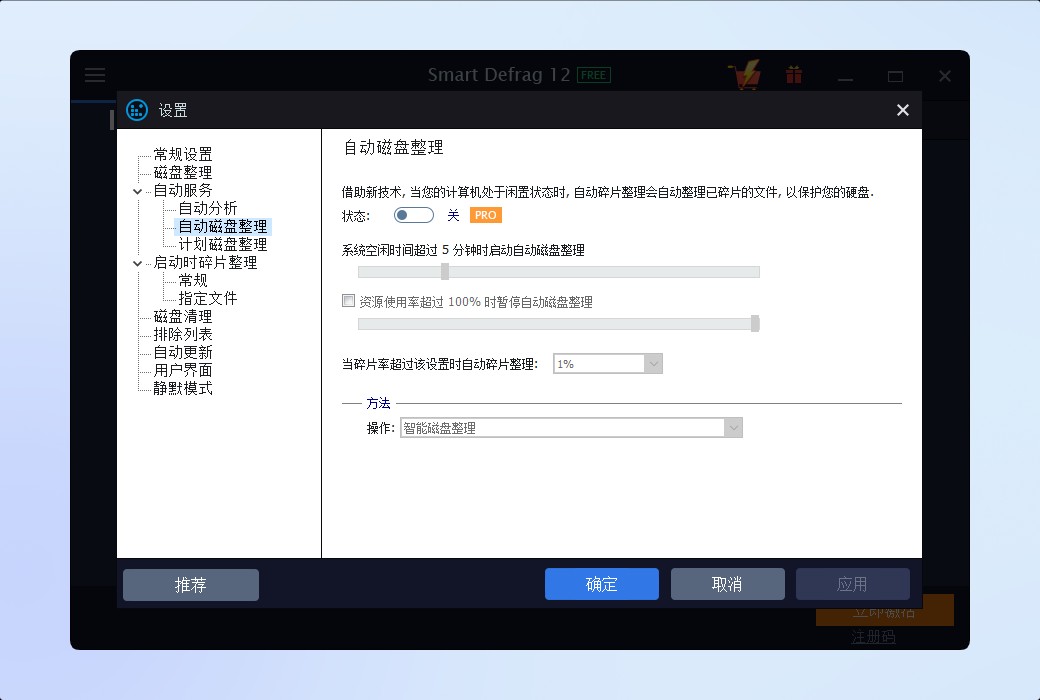Click the 关 status label
The image size is (1040, 700).
(x=453, y=215)
